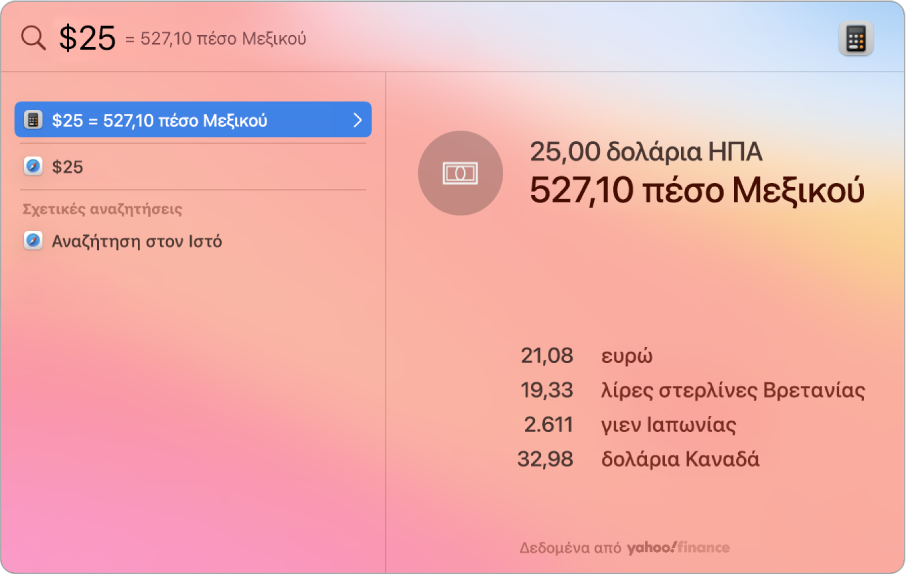Click the Calculator app icon at top right
Screen dimensions: 907x575
tap(856, 39)
